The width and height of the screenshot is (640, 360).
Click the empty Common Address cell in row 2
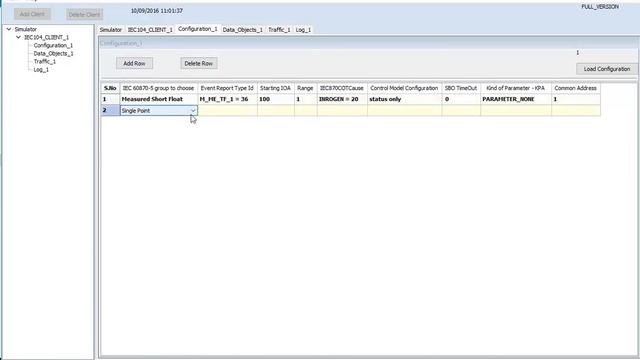point(576,111)
